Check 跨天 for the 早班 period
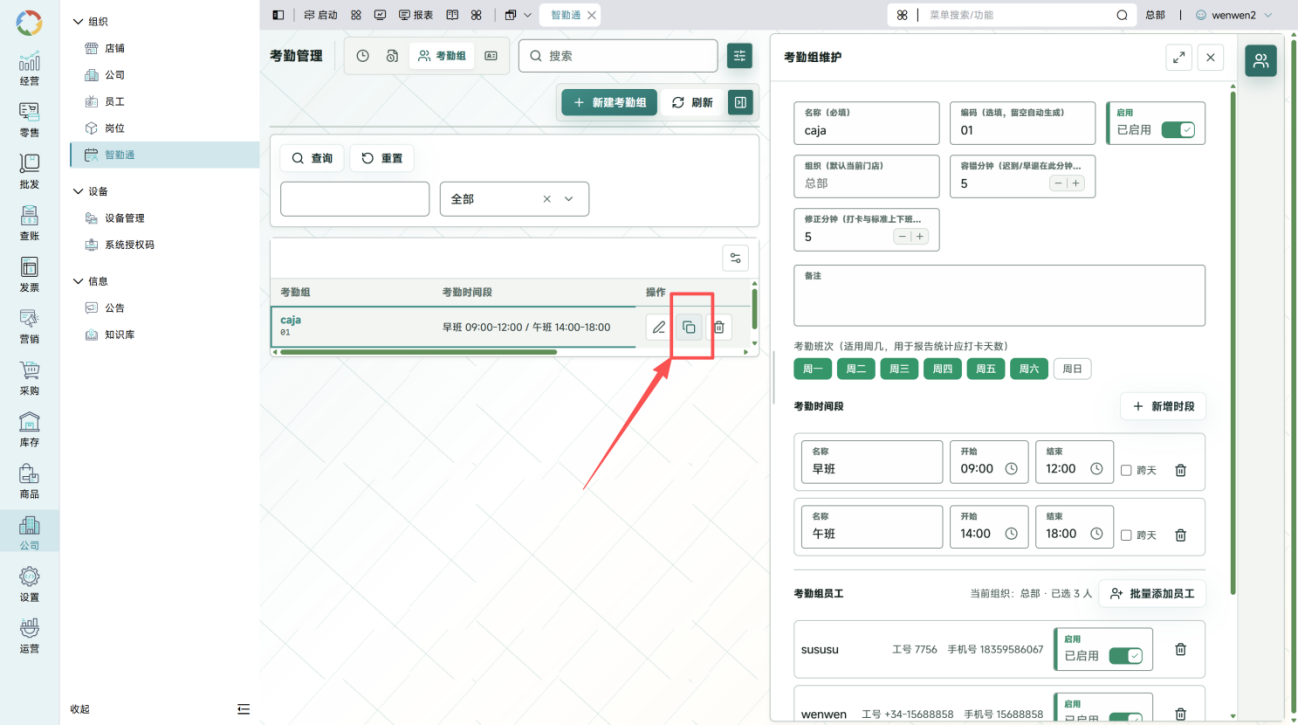Image resolution: width=1298 pixels, height=725 pixels. 1126,470
